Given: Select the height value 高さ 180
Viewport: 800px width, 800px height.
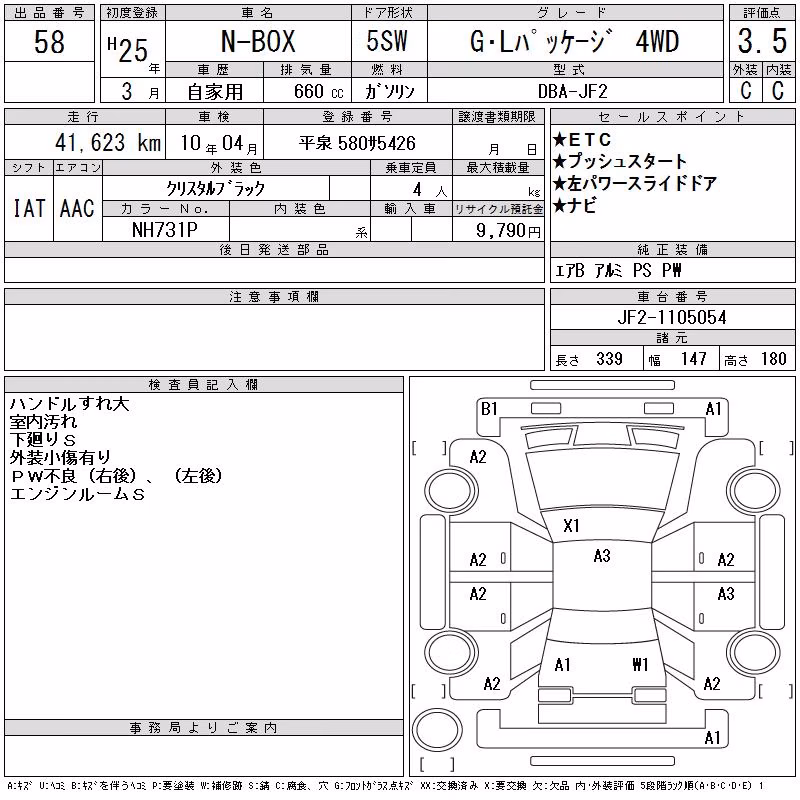Looking at the screenshot, I should (755, 359).
